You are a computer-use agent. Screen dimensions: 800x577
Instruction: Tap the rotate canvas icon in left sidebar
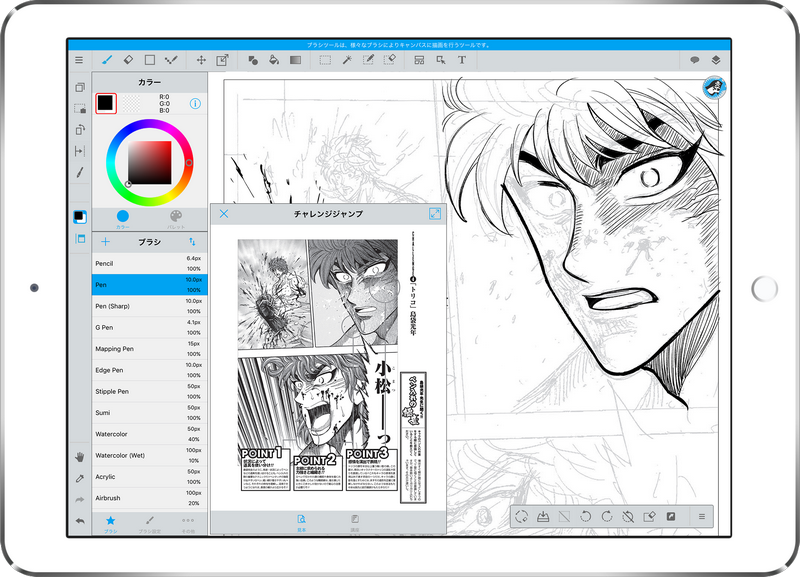pyautogui.click(x=80, y=130)
